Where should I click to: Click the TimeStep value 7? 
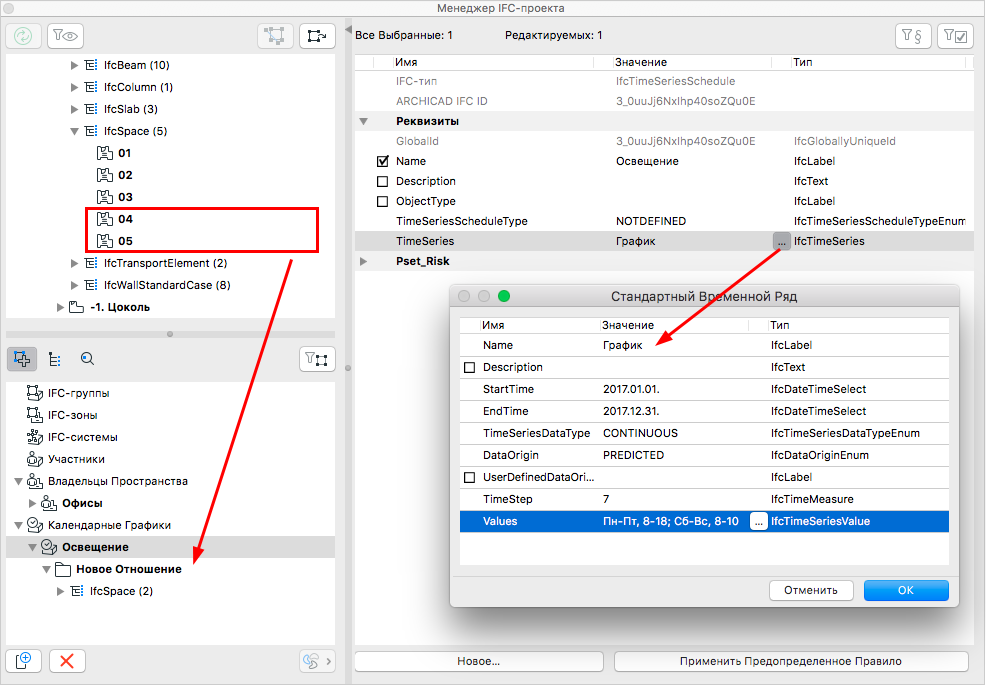click(x=606, y=499)
